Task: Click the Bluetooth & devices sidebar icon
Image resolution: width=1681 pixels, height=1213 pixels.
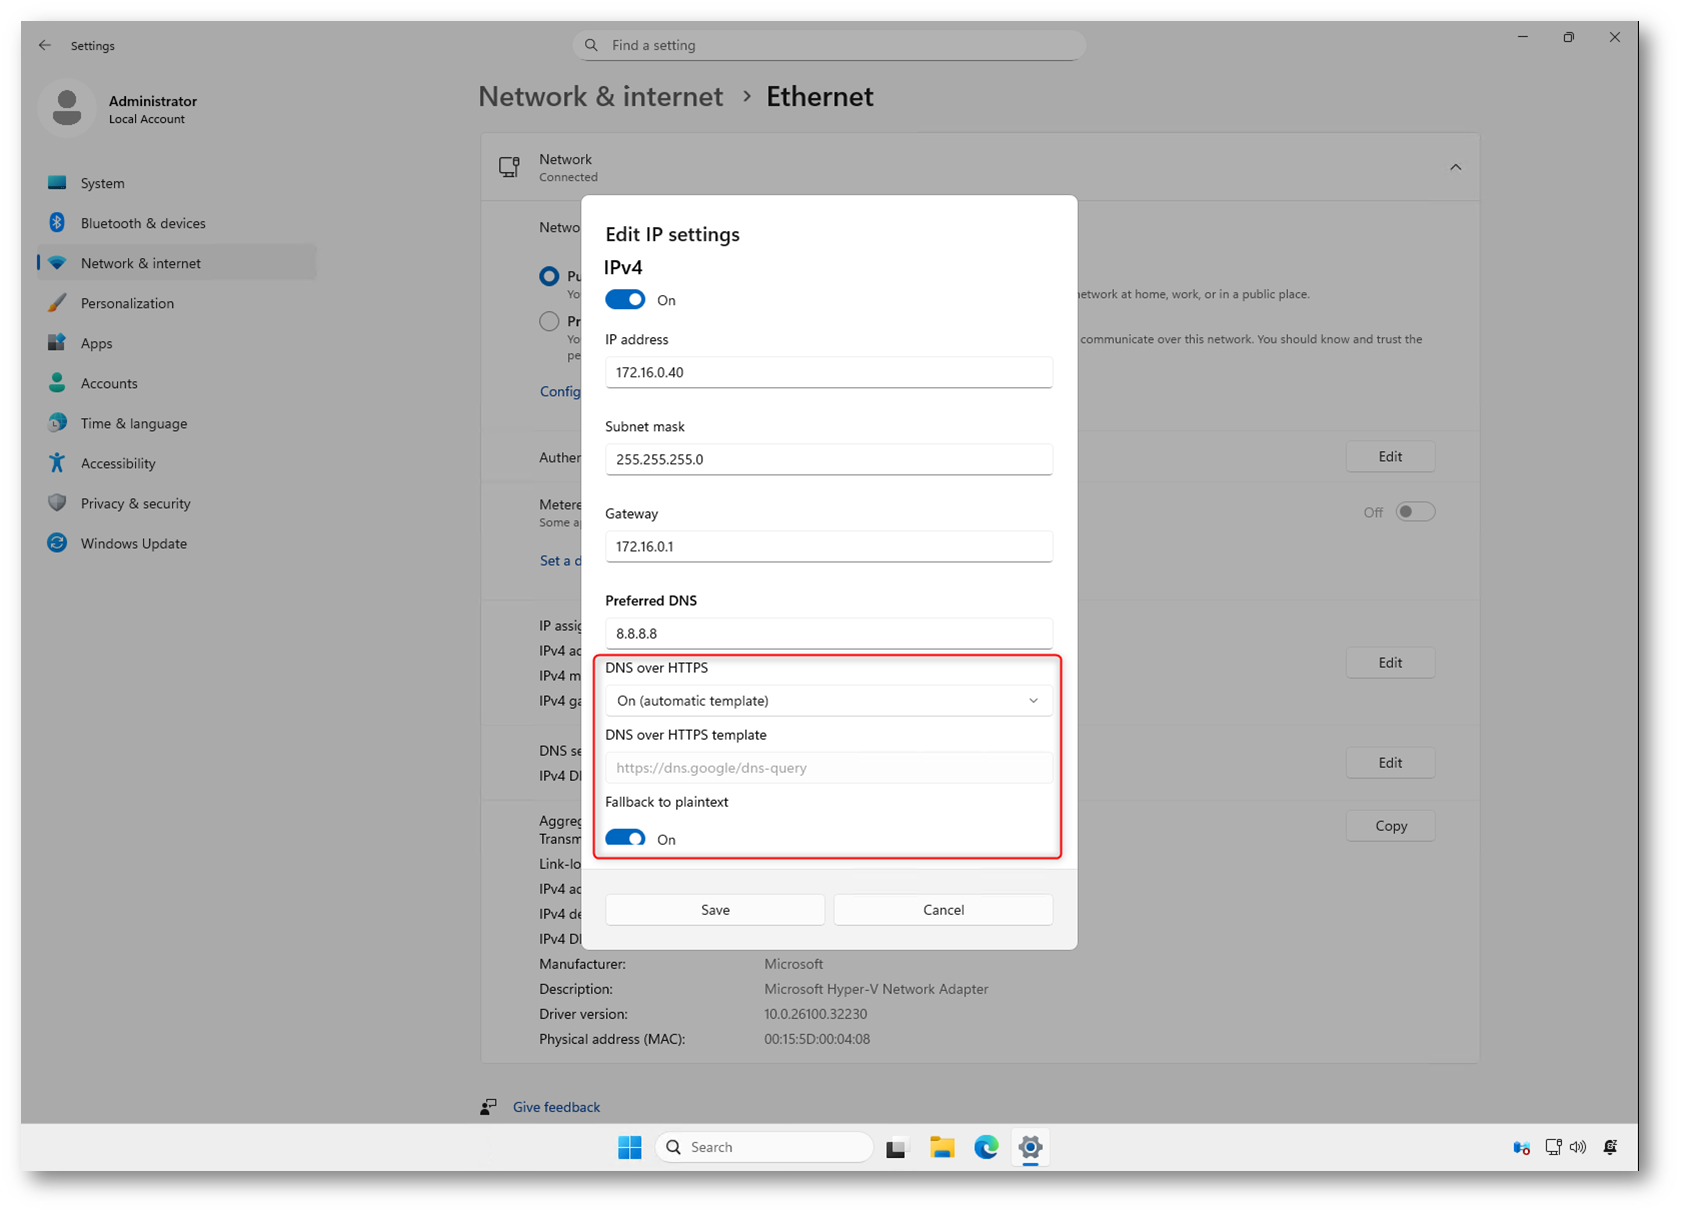Action: (x=57, y=223)
